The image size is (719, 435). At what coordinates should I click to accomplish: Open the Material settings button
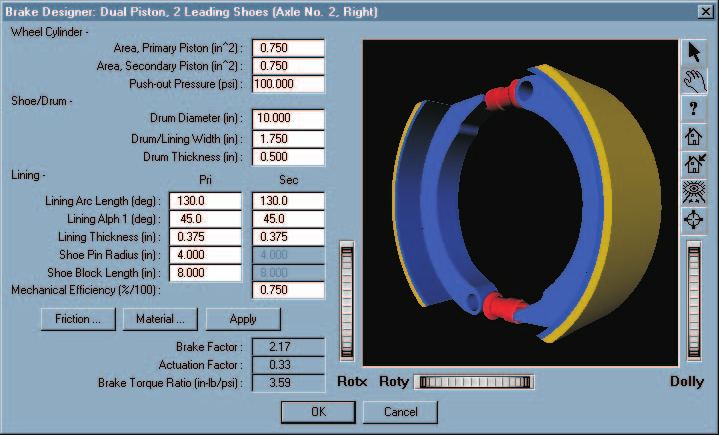click(x=160, y=319)
